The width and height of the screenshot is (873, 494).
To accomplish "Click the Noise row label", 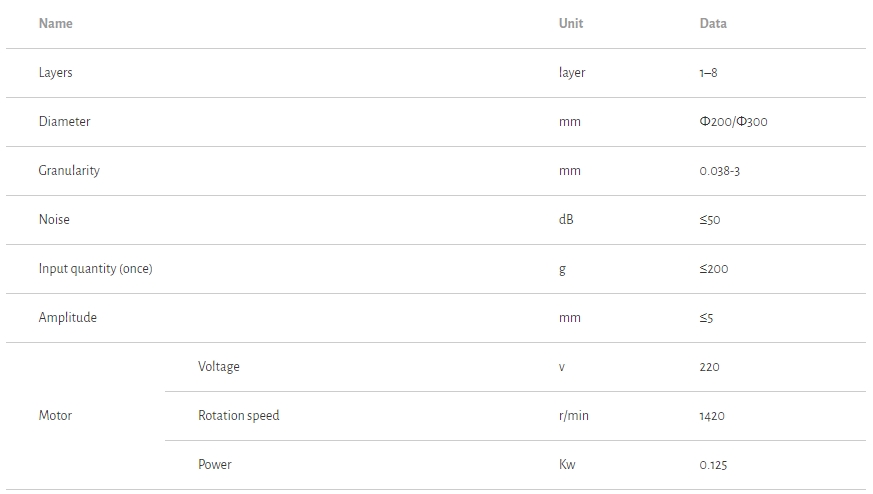I will coord(54,220).
